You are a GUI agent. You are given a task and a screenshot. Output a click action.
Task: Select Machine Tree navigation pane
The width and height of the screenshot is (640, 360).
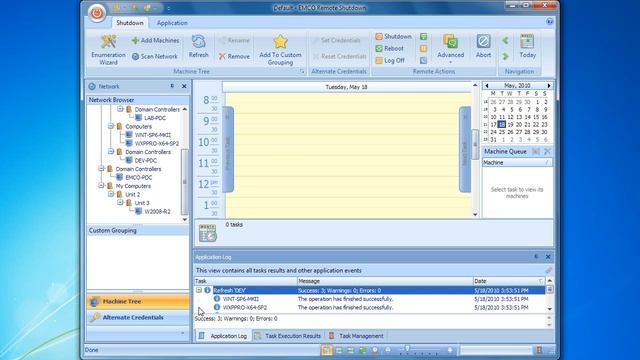138,302
